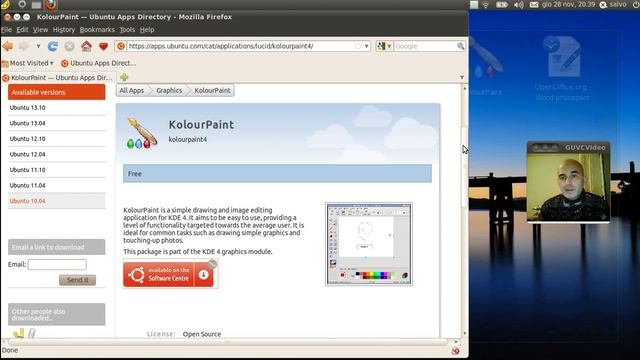Launch Firefox from the top panel

point(51,4)
